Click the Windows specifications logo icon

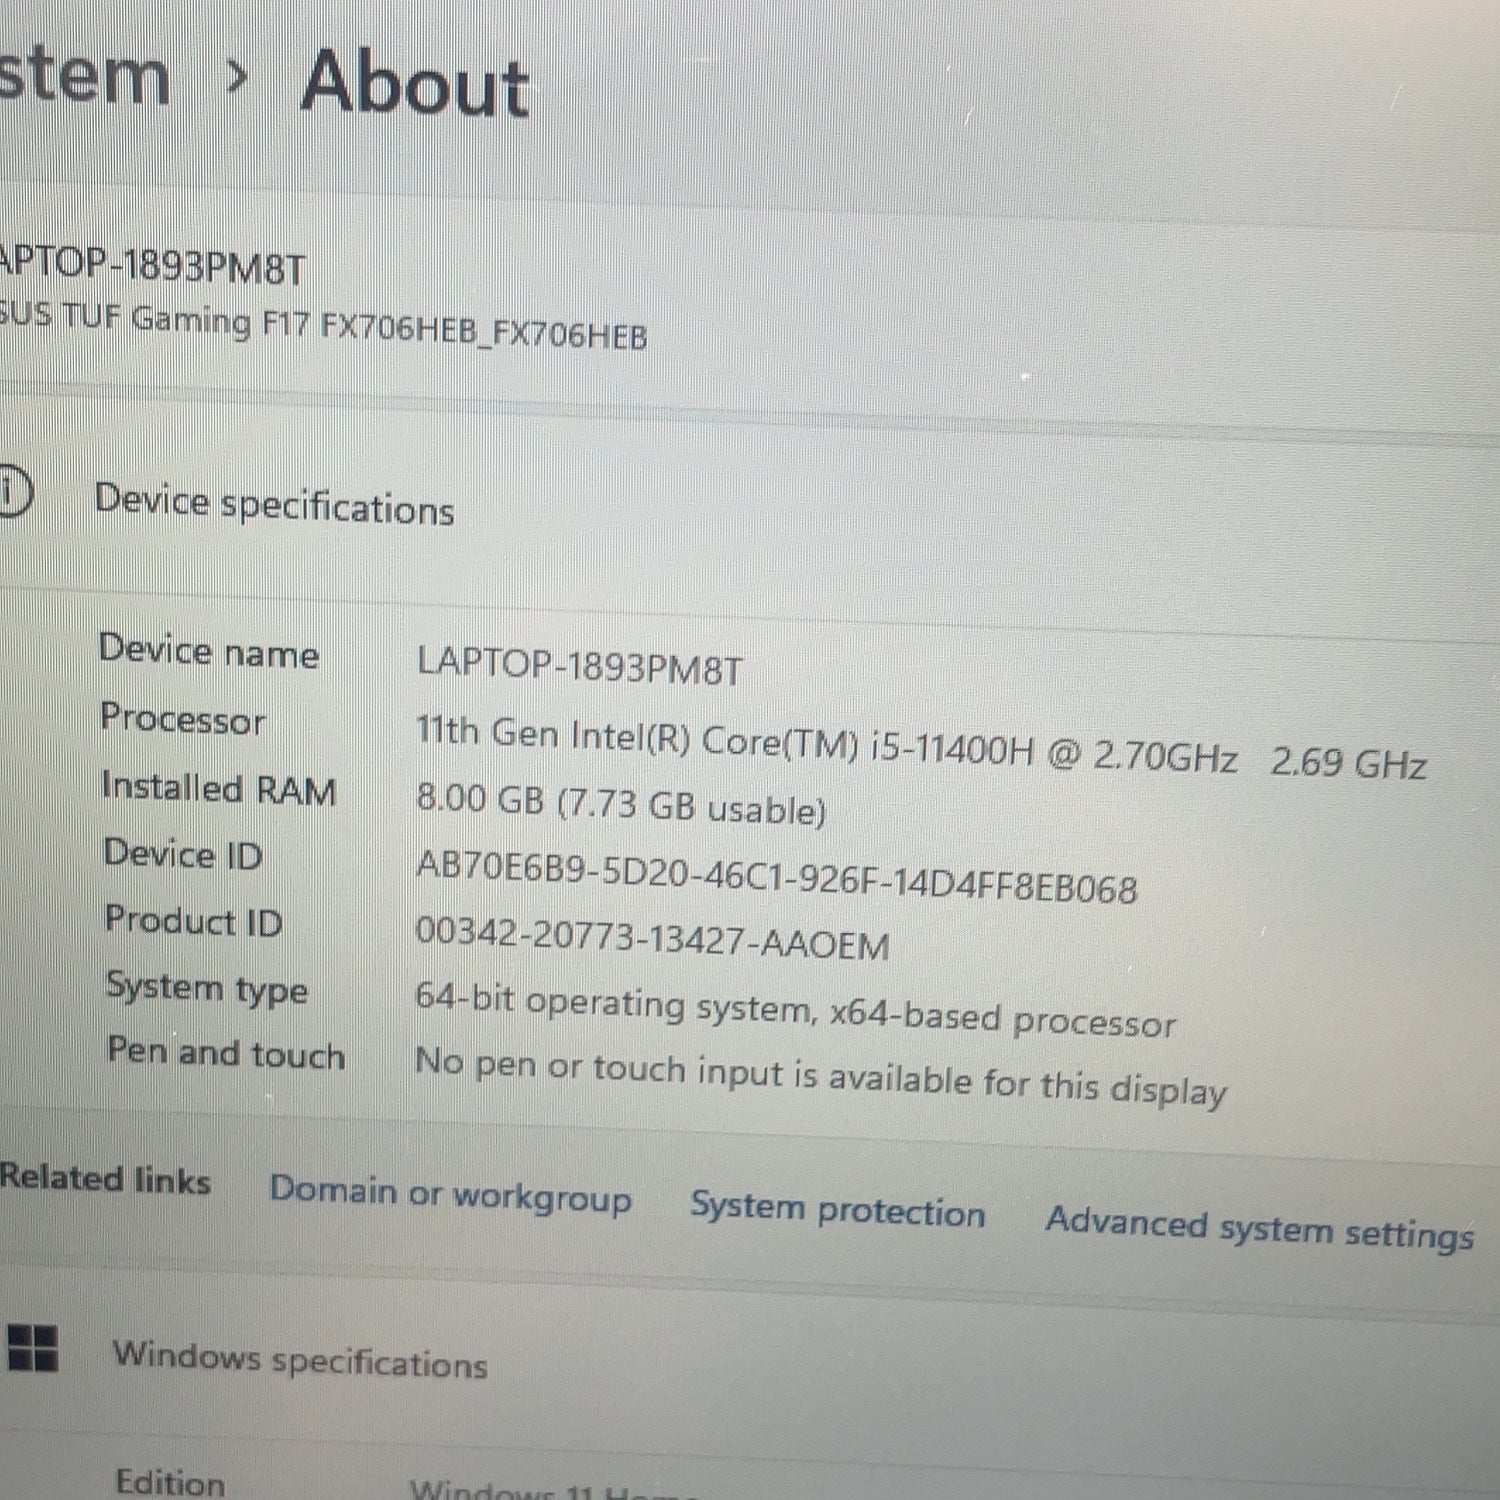click(32, 1347)
